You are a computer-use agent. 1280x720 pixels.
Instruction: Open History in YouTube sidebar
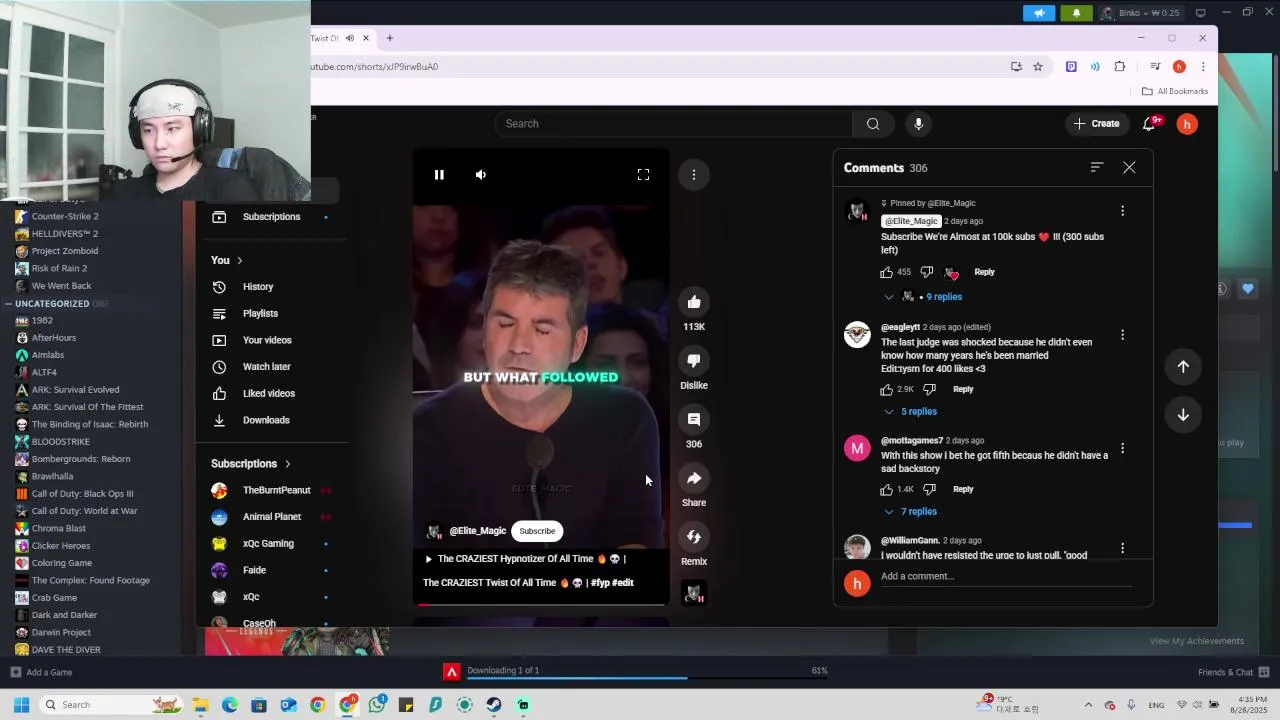pyautogui.click(x=258, y=287)
